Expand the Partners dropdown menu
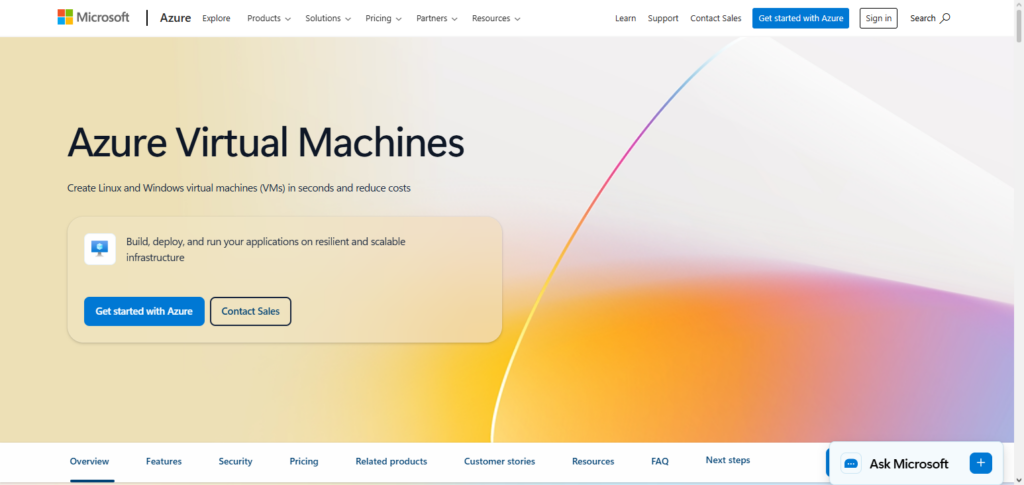Viewport: 1024px width, 485px height. [437, 18]
